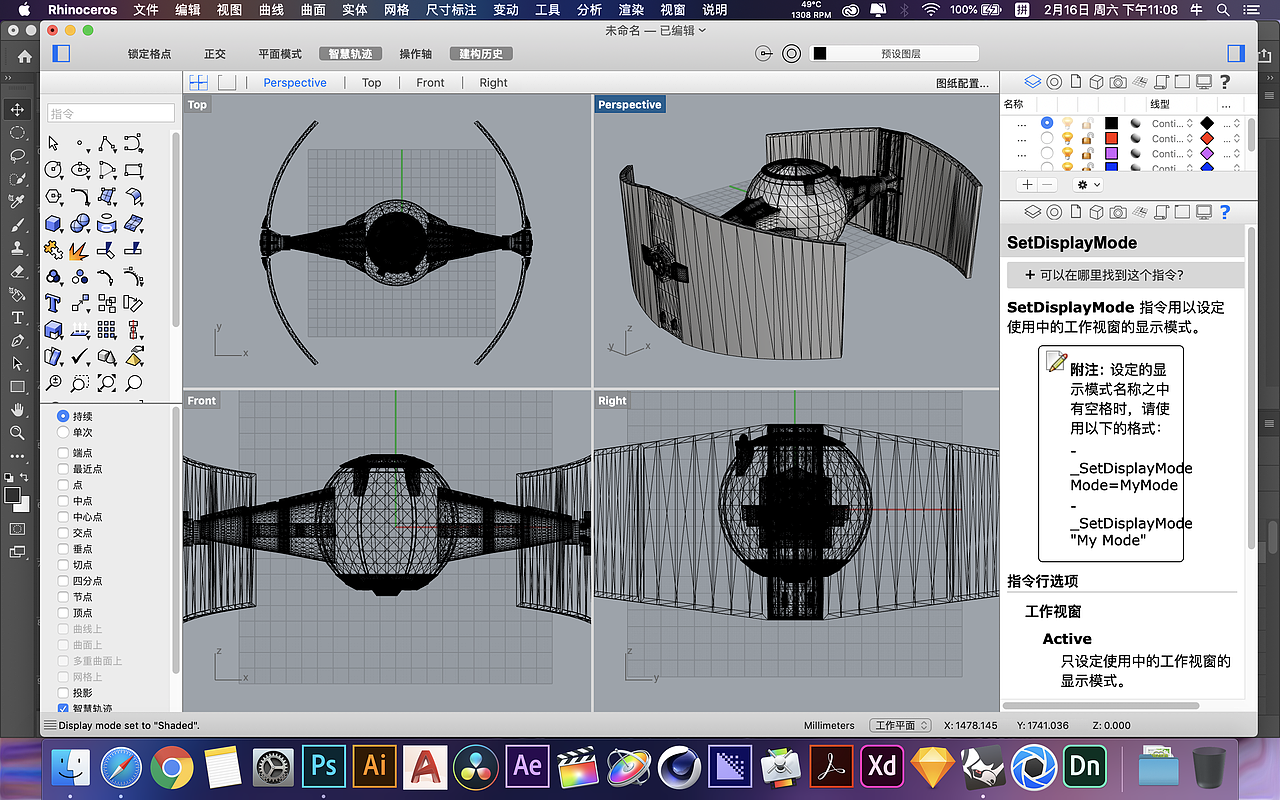Change linetype of the black layer

[1172, 123]
